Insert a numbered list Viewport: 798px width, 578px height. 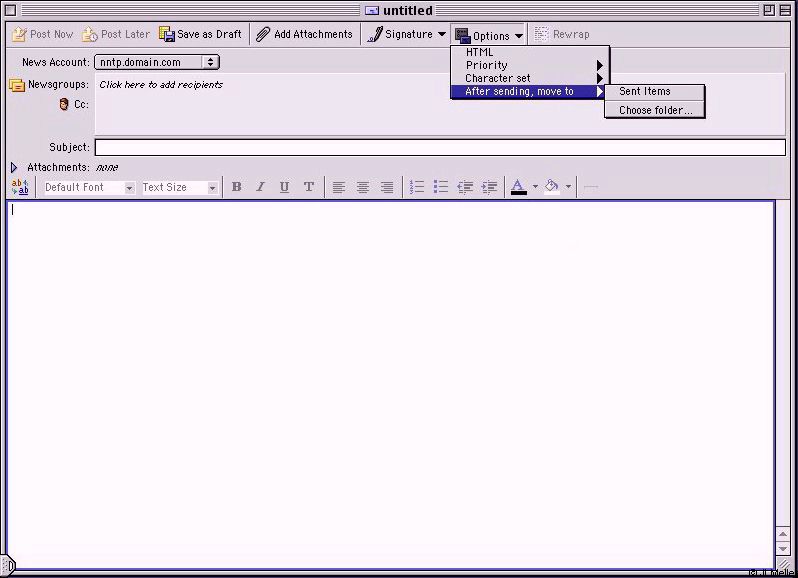click(x=417, y=187)
